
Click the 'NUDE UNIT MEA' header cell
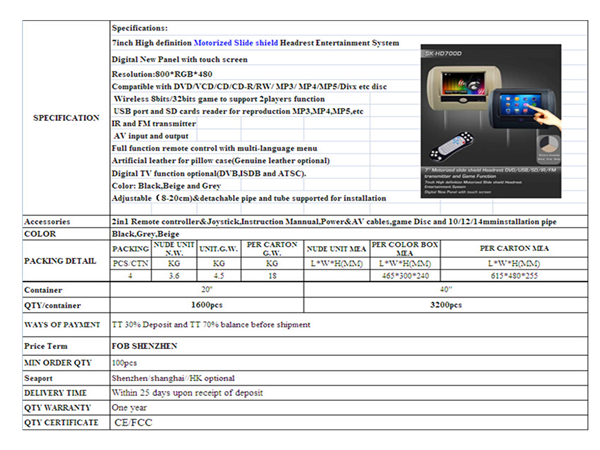(337, 249)
